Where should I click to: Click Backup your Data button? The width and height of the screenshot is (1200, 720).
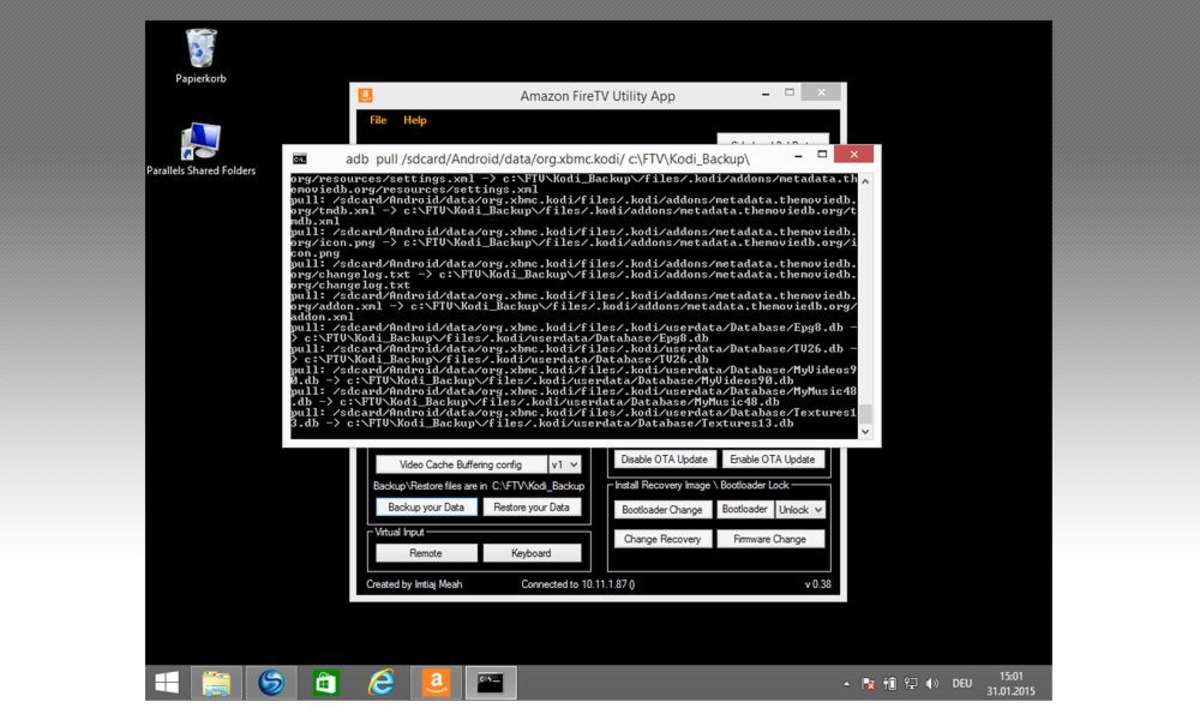coord(426,507)
